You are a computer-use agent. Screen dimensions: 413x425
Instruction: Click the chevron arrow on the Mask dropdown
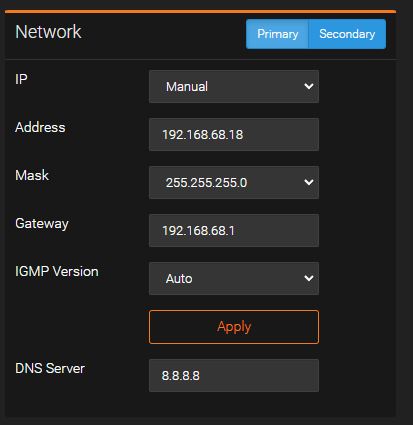(309, 182)
